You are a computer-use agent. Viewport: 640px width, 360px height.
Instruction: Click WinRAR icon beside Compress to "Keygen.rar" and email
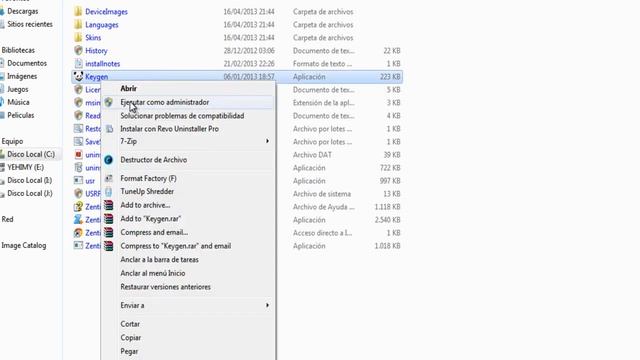click(x=109, y=246)
